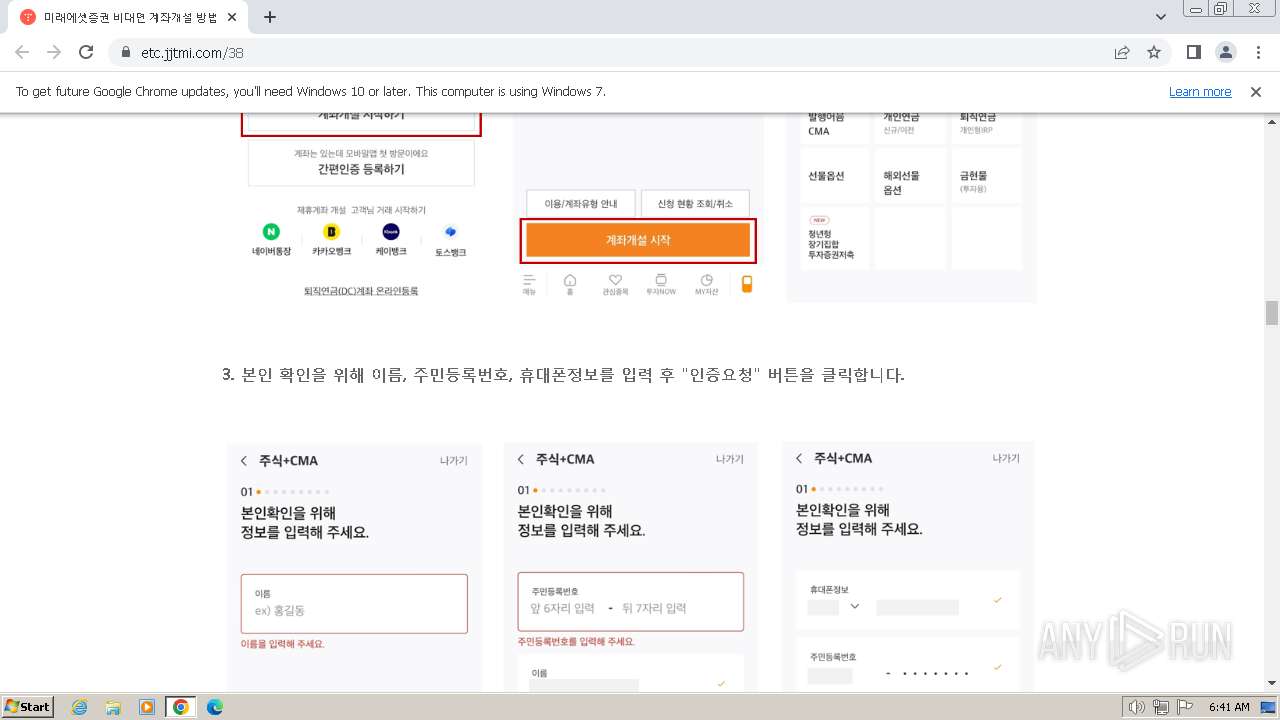Click back chevron in third 주식+CMA screen

798,458
